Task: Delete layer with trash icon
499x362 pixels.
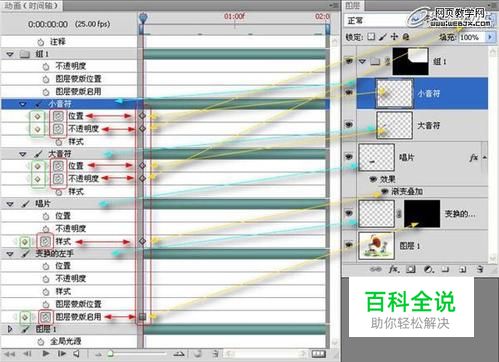Action: (480, 269)
